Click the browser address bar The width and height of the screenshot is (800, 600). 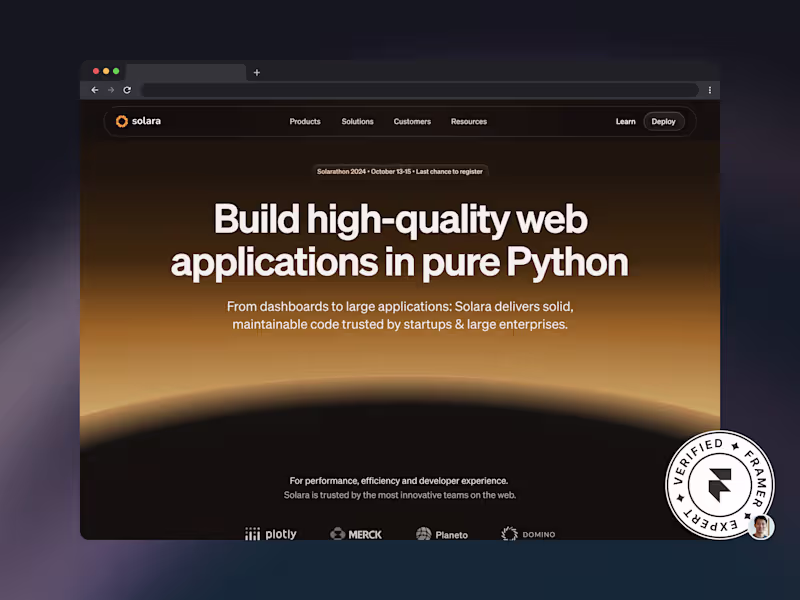(420, 90)
